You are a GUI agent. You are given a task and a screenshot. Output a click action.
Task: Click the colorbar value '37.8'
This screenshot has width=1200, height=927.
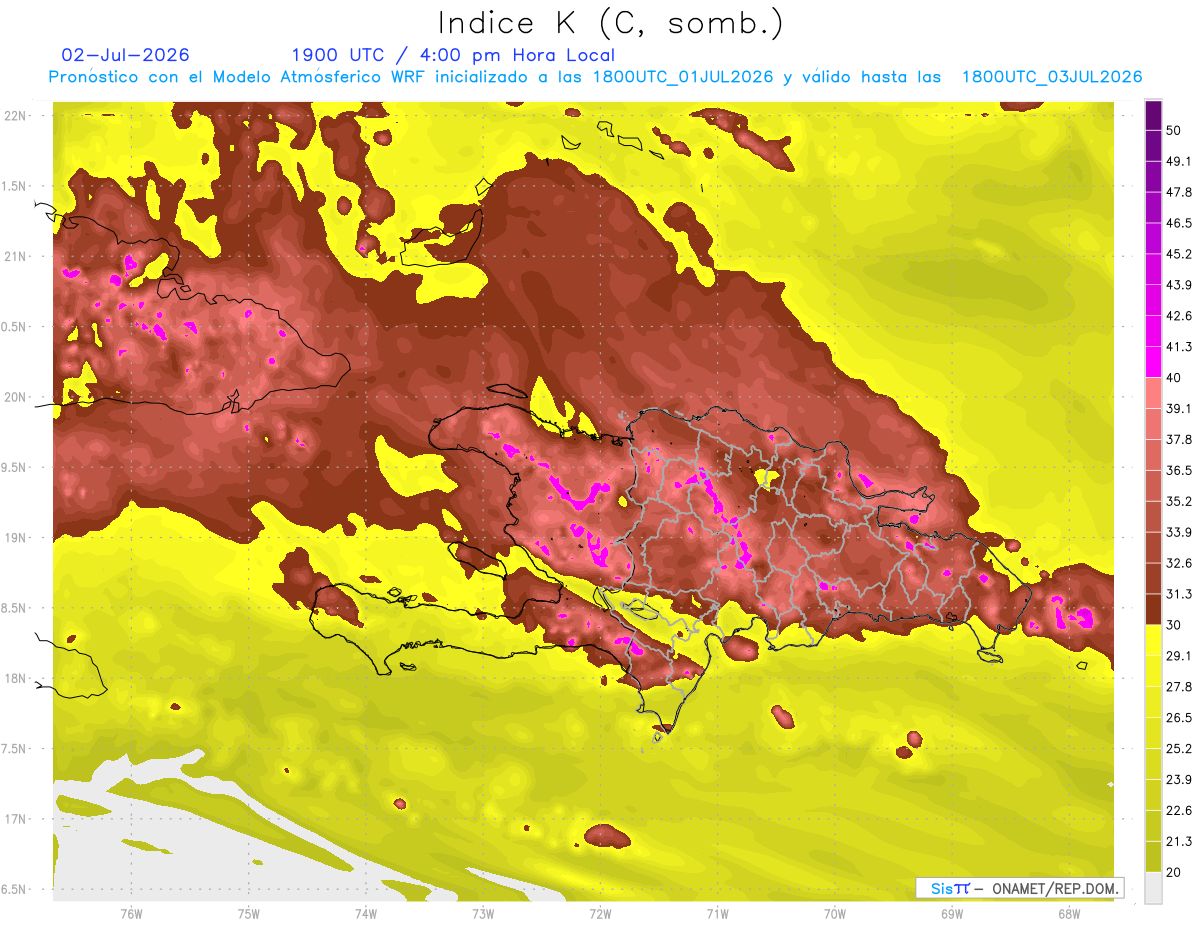[1179, 439]
